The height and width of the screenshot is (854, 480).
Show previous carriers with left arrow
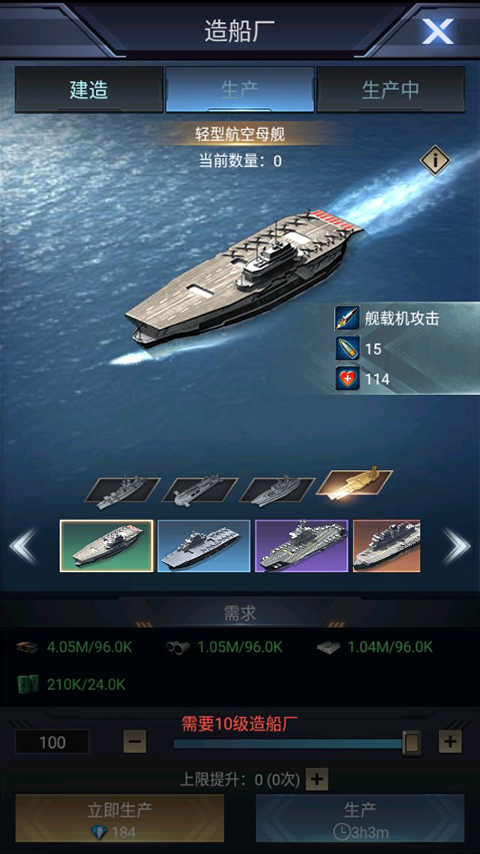click(23, 546)
